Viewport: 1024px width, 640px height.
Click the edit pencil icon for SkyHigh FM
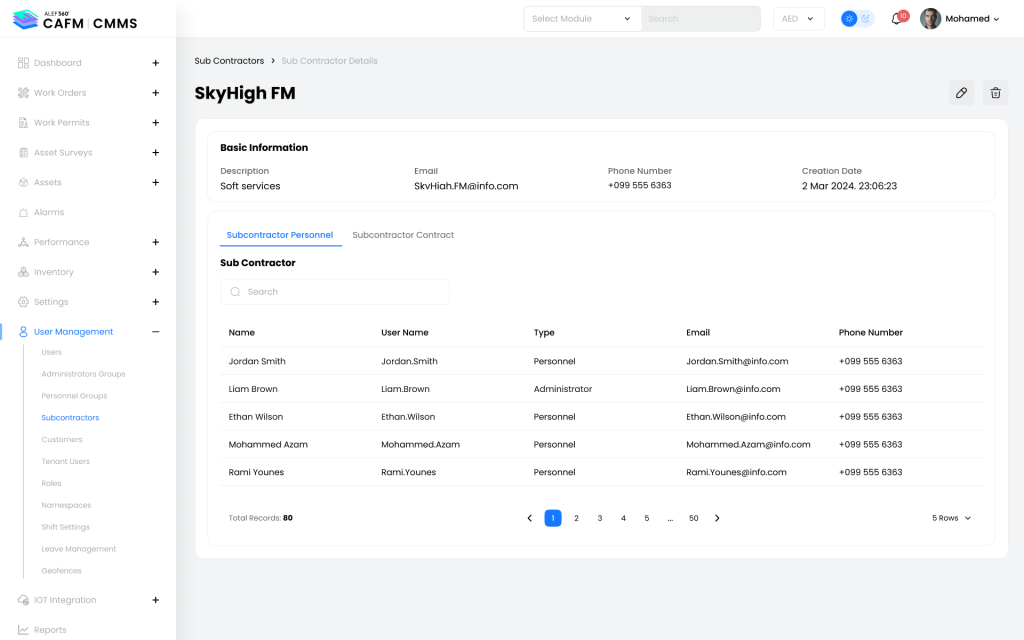[961, 93]
